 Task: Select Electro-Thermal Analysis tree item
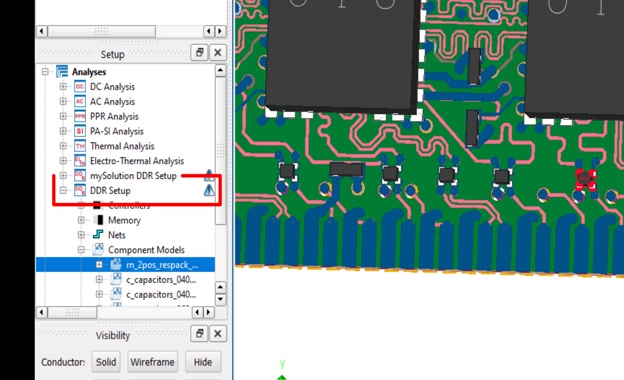[x=137, y=161]
